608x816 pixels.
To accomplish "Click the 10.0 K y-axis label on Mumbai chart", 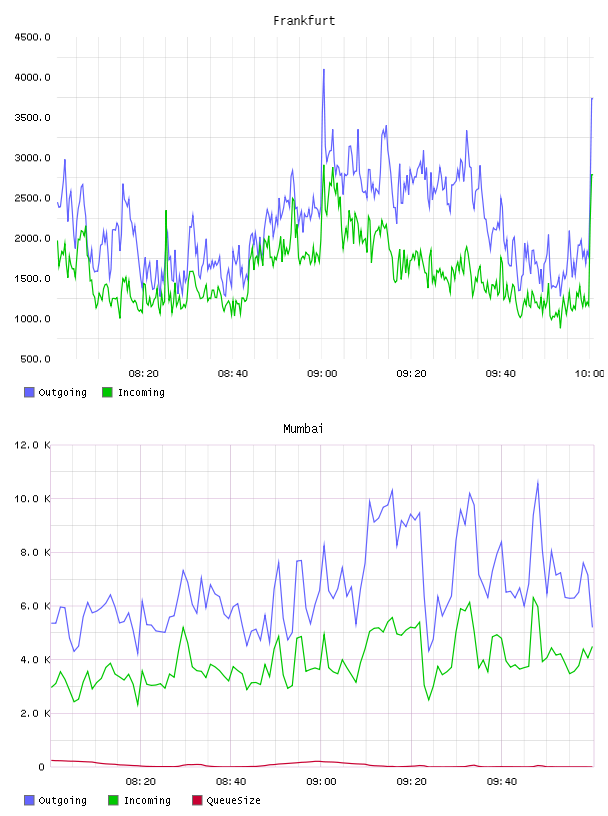I will 32,499.
